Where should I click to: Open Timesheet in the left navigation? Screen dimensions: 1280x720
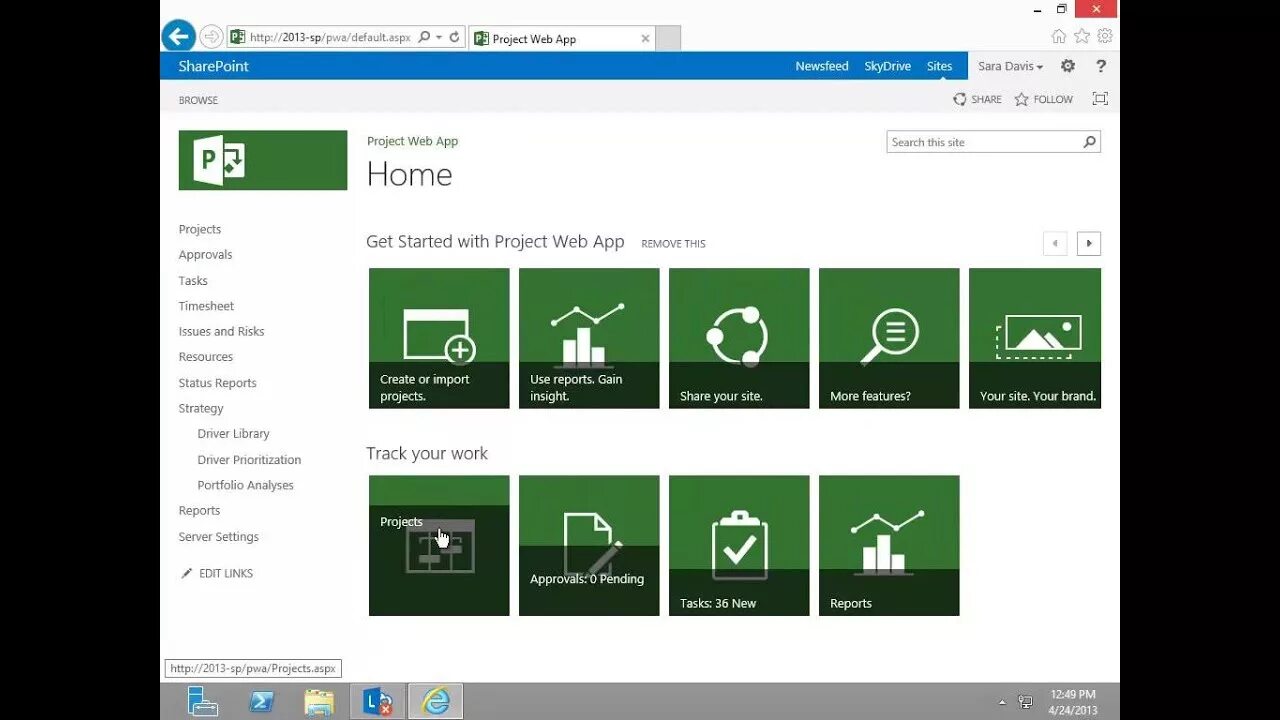coord(206,306)
